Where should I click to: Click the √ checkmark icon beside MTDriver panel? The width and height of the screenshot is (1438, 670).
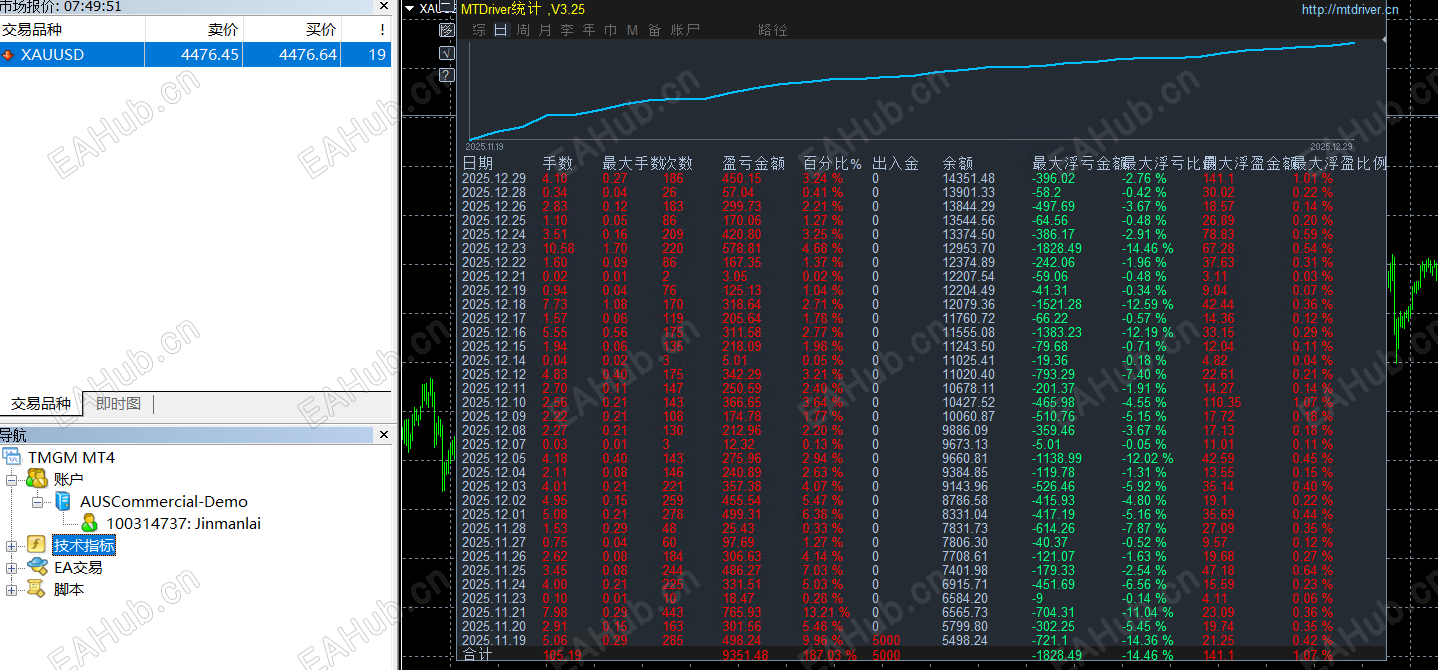[447, 53]
